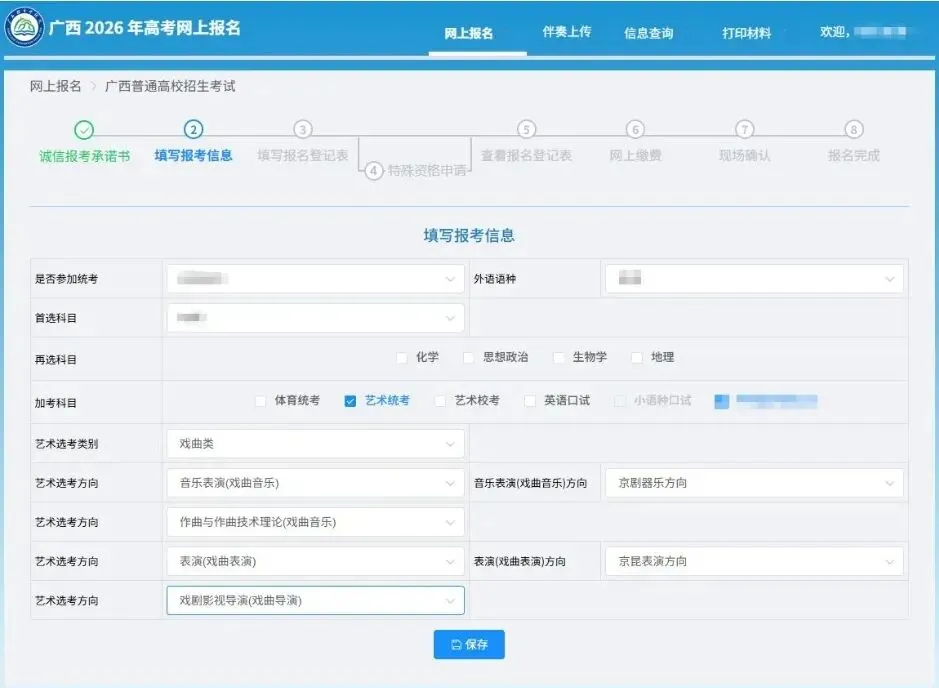Click step 1 green checkmark circle
The height and width of the screenshot is (688, 939).
pyautogui.click(x=84, y=129)
